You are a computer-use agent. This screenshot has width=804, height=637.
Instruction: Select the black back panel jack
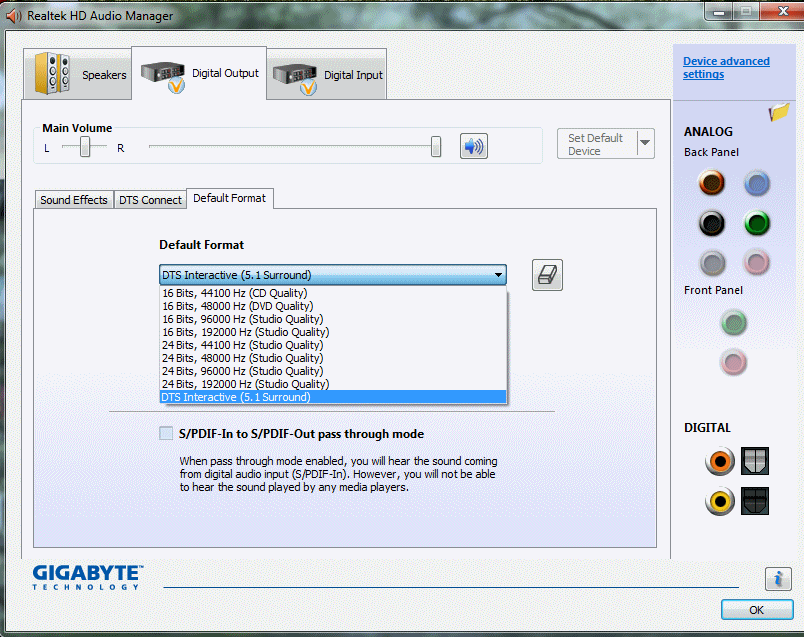point(712,223)
